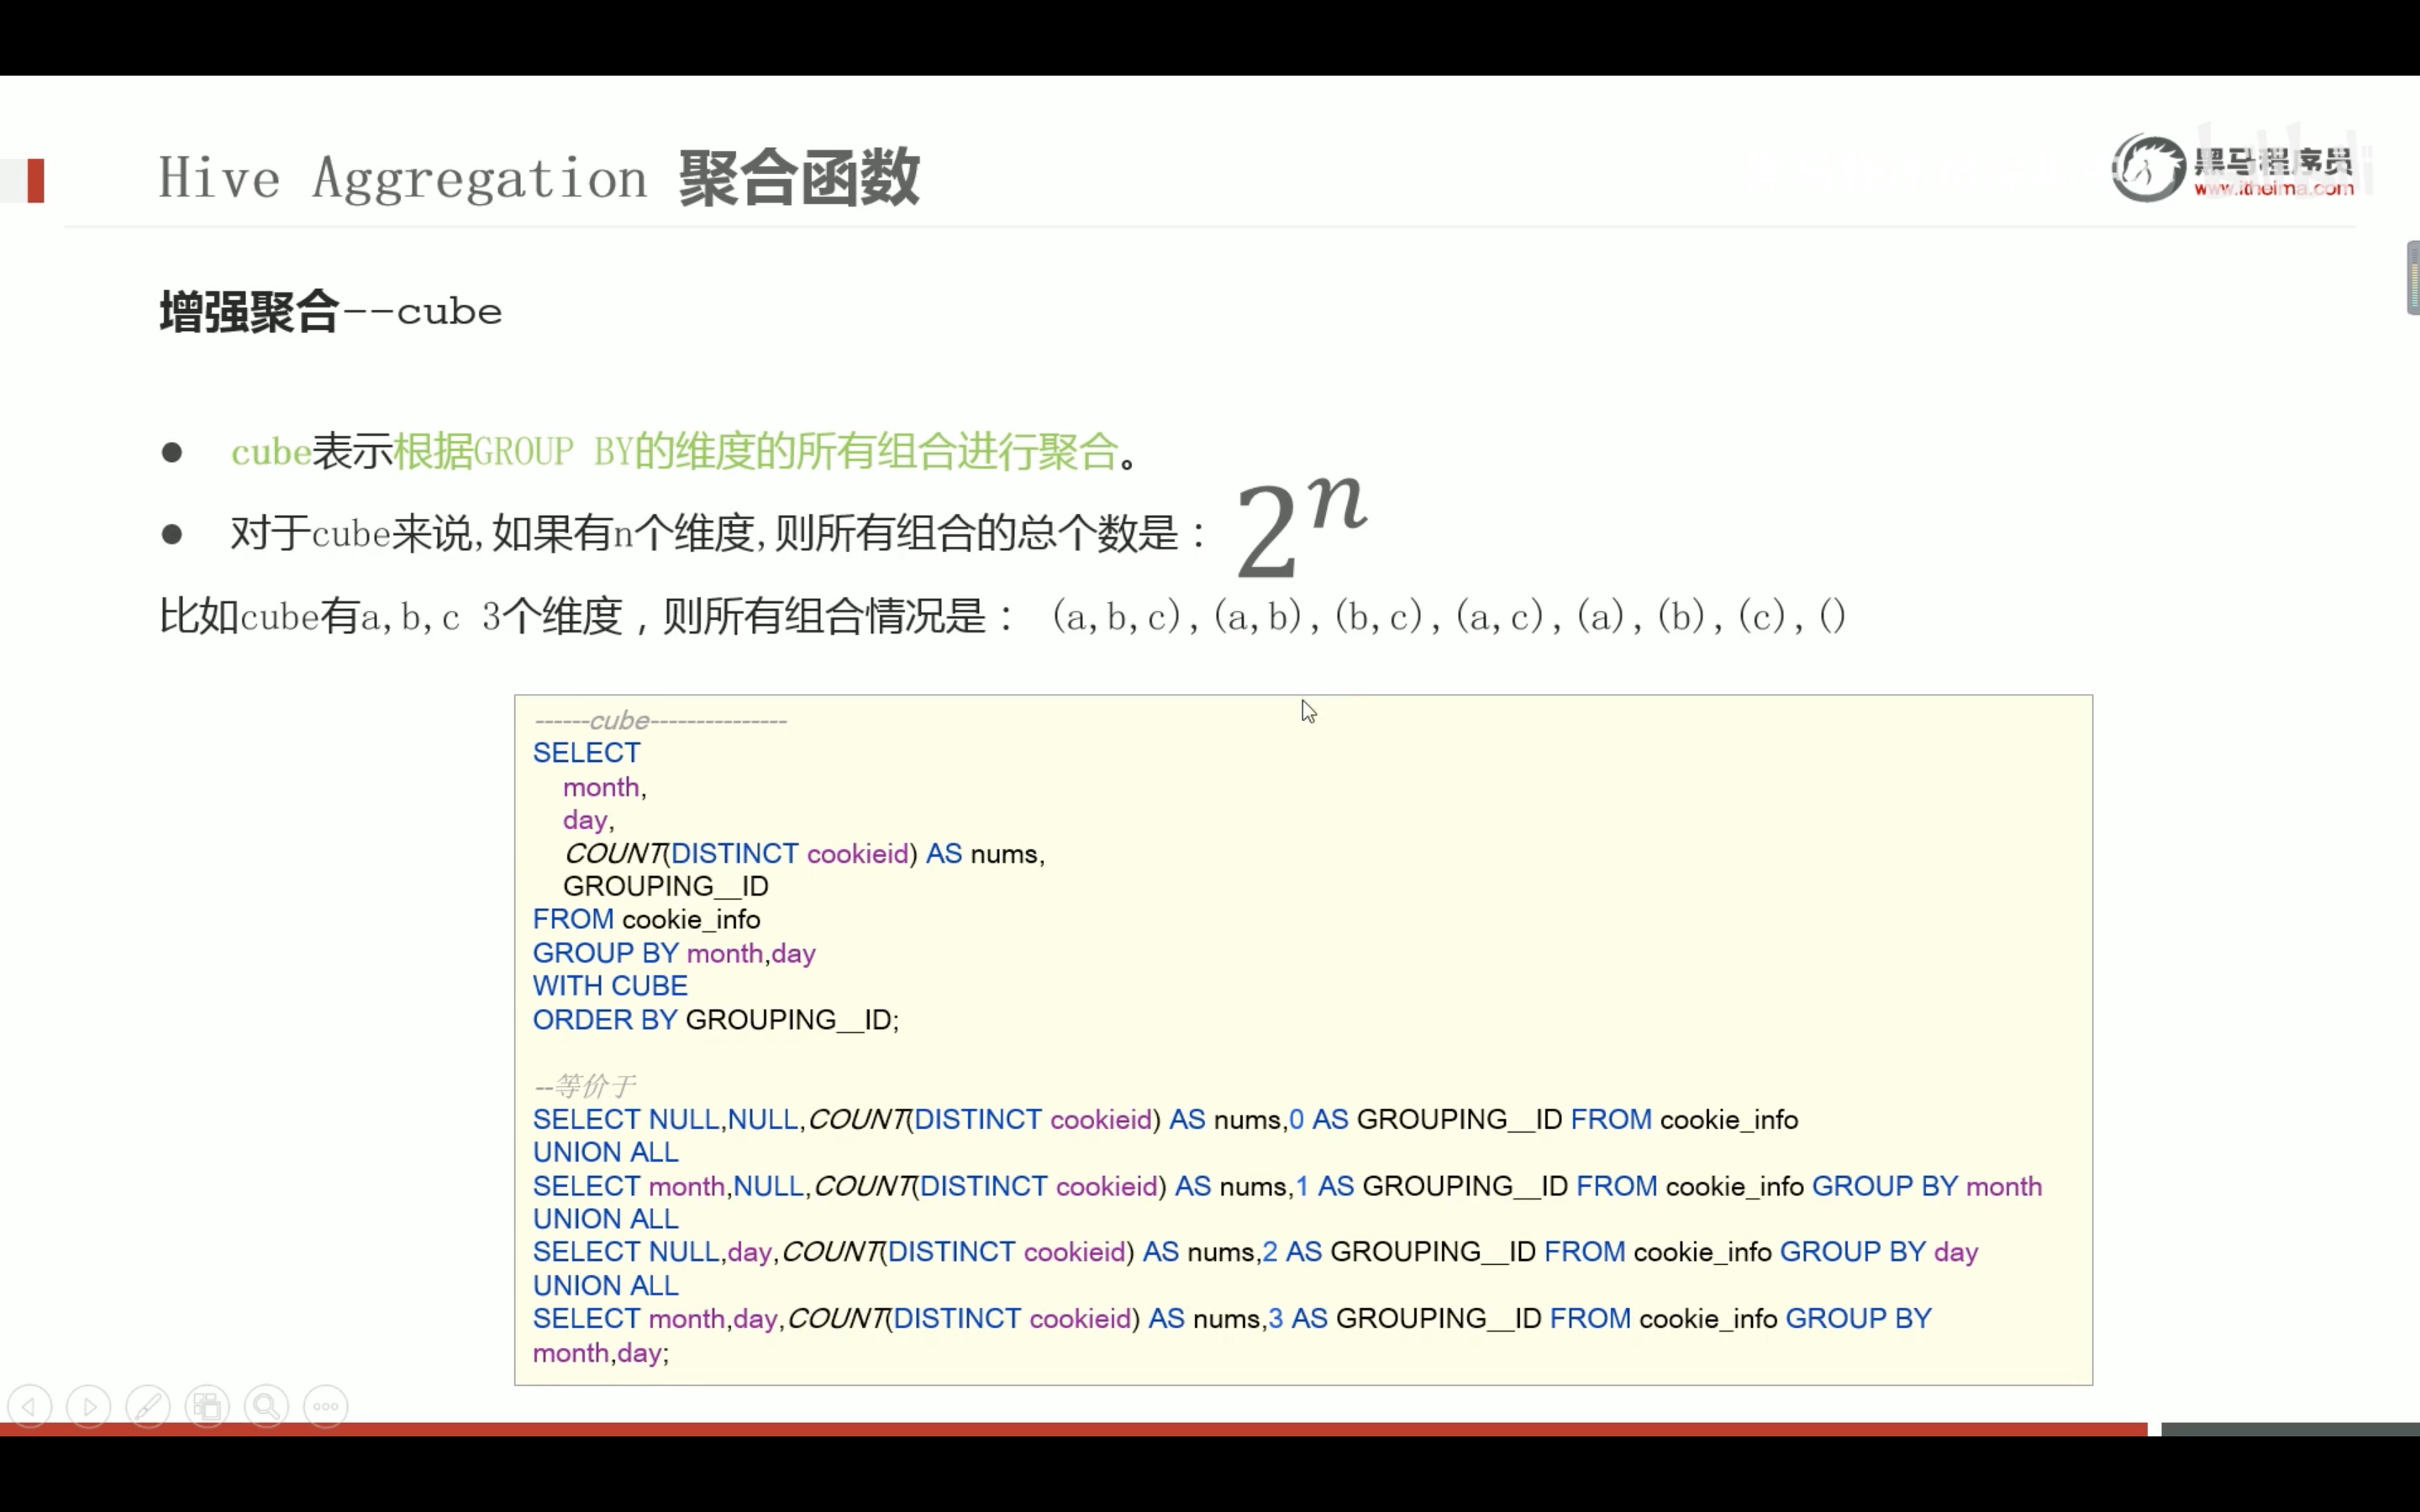Click the first 'UNION ALL' line
Viewport: 2420px width, 1512px height.
click(606, 1153)
